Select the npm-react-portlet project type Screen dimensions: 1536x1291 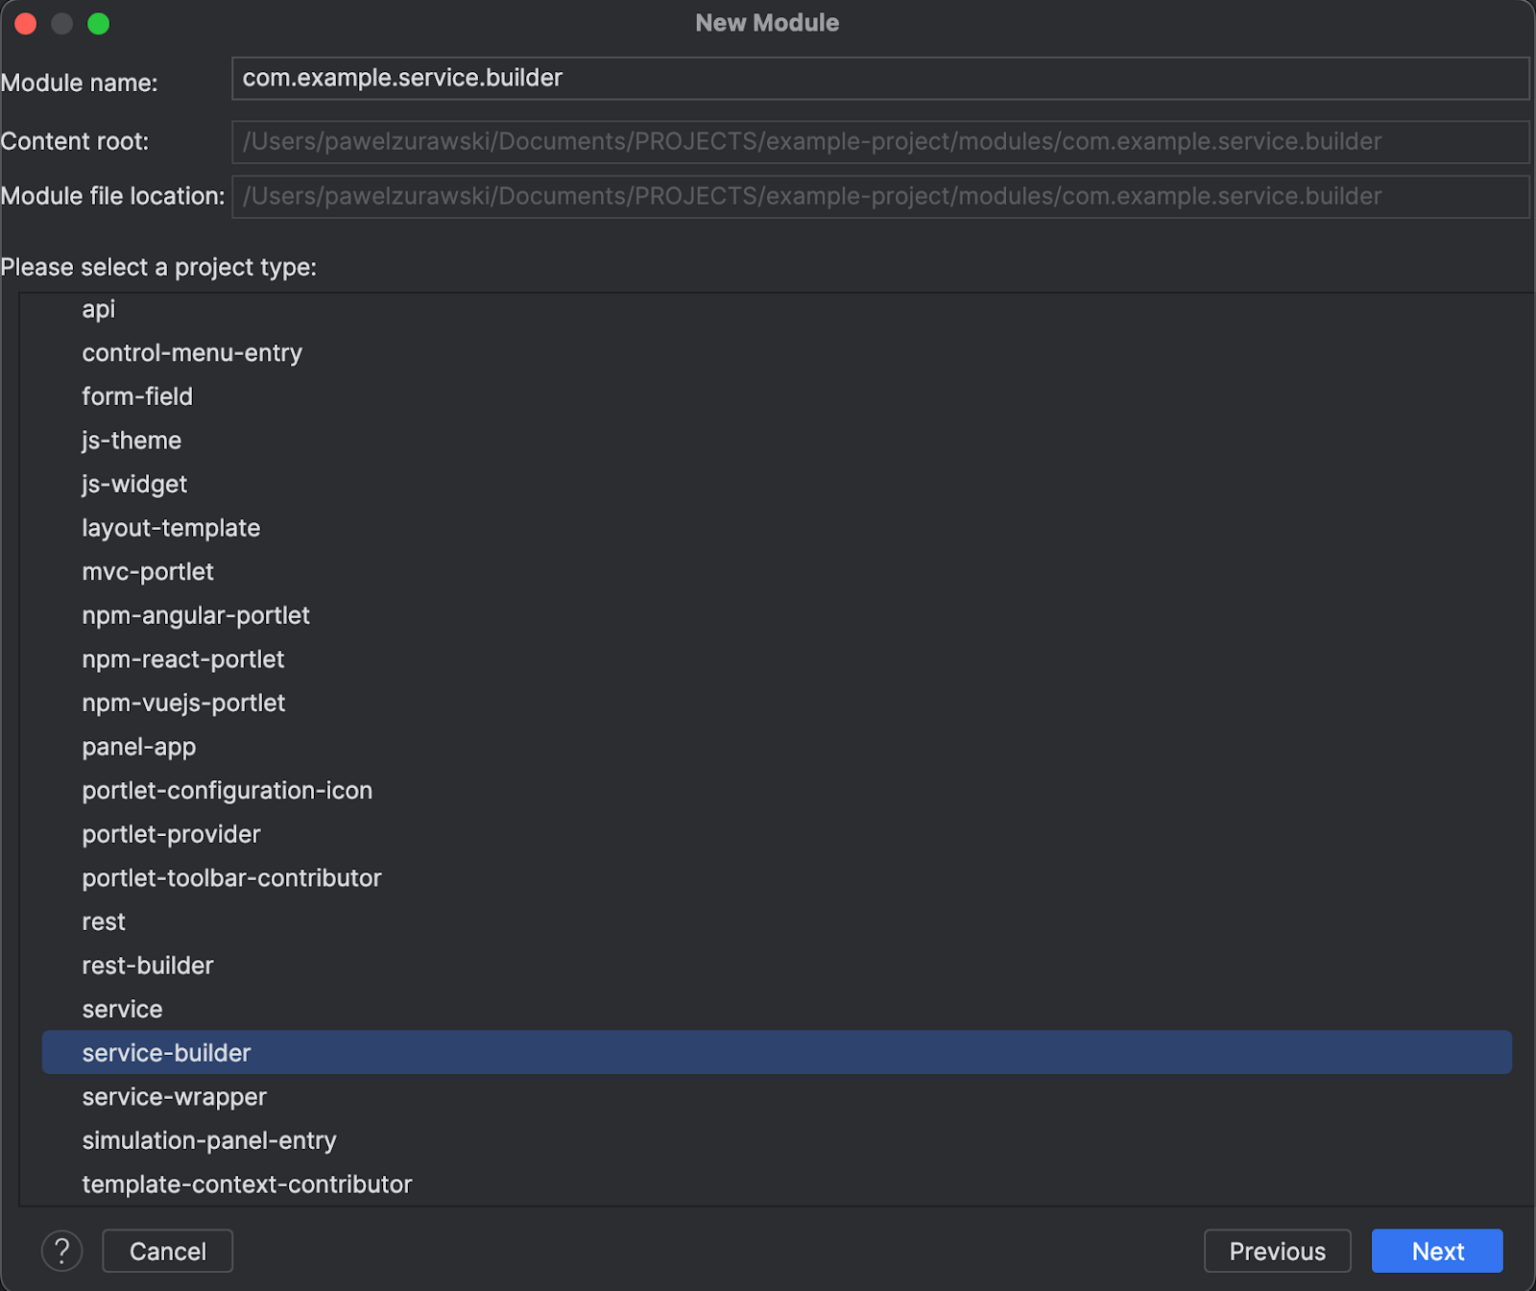point(183,659)
